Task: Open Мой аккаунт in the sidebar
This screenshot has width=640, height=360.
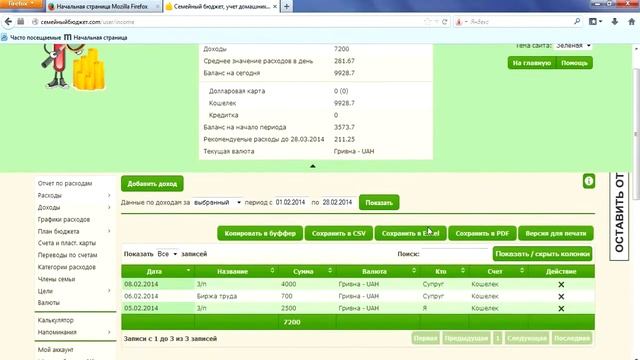Action: (x=56, y=349)
